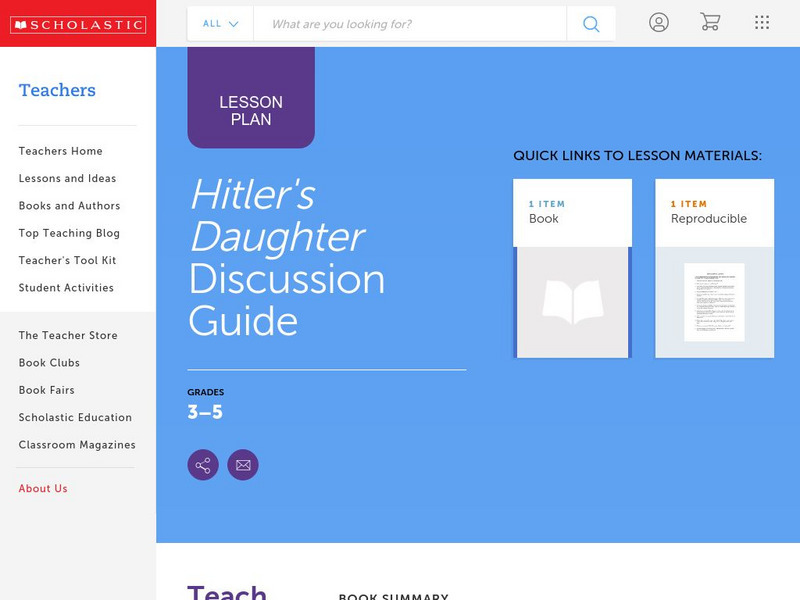The image size is (800, 600).
Task: Select the Reproducible document thumbnail
Action: (x=713, y=300)
